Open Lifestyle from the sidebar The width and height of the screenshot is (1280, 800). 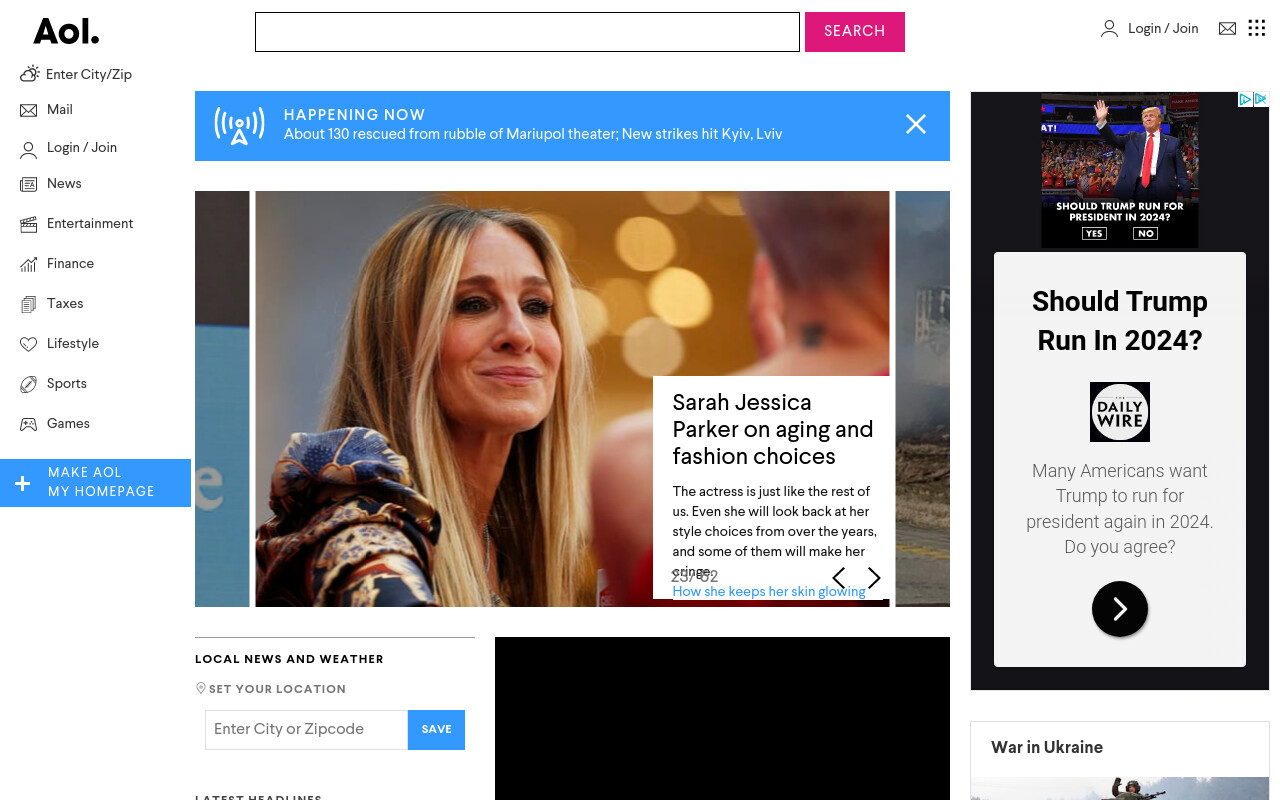pyautogui.click(x=73, y=344)
